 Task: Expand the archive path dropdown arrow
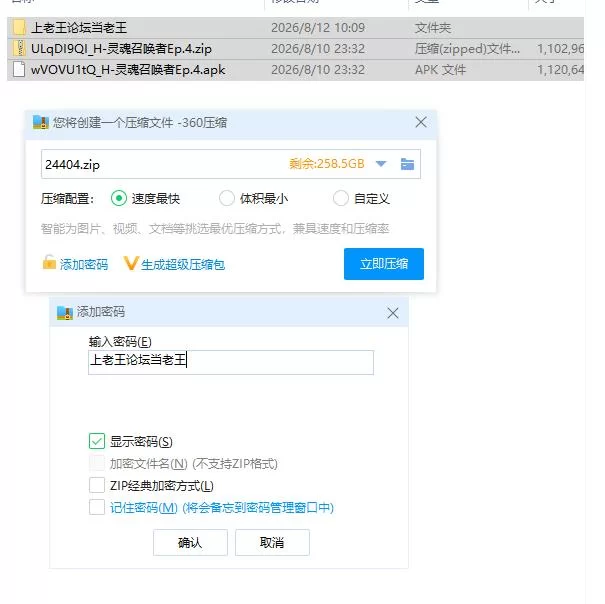coord(380,164)
